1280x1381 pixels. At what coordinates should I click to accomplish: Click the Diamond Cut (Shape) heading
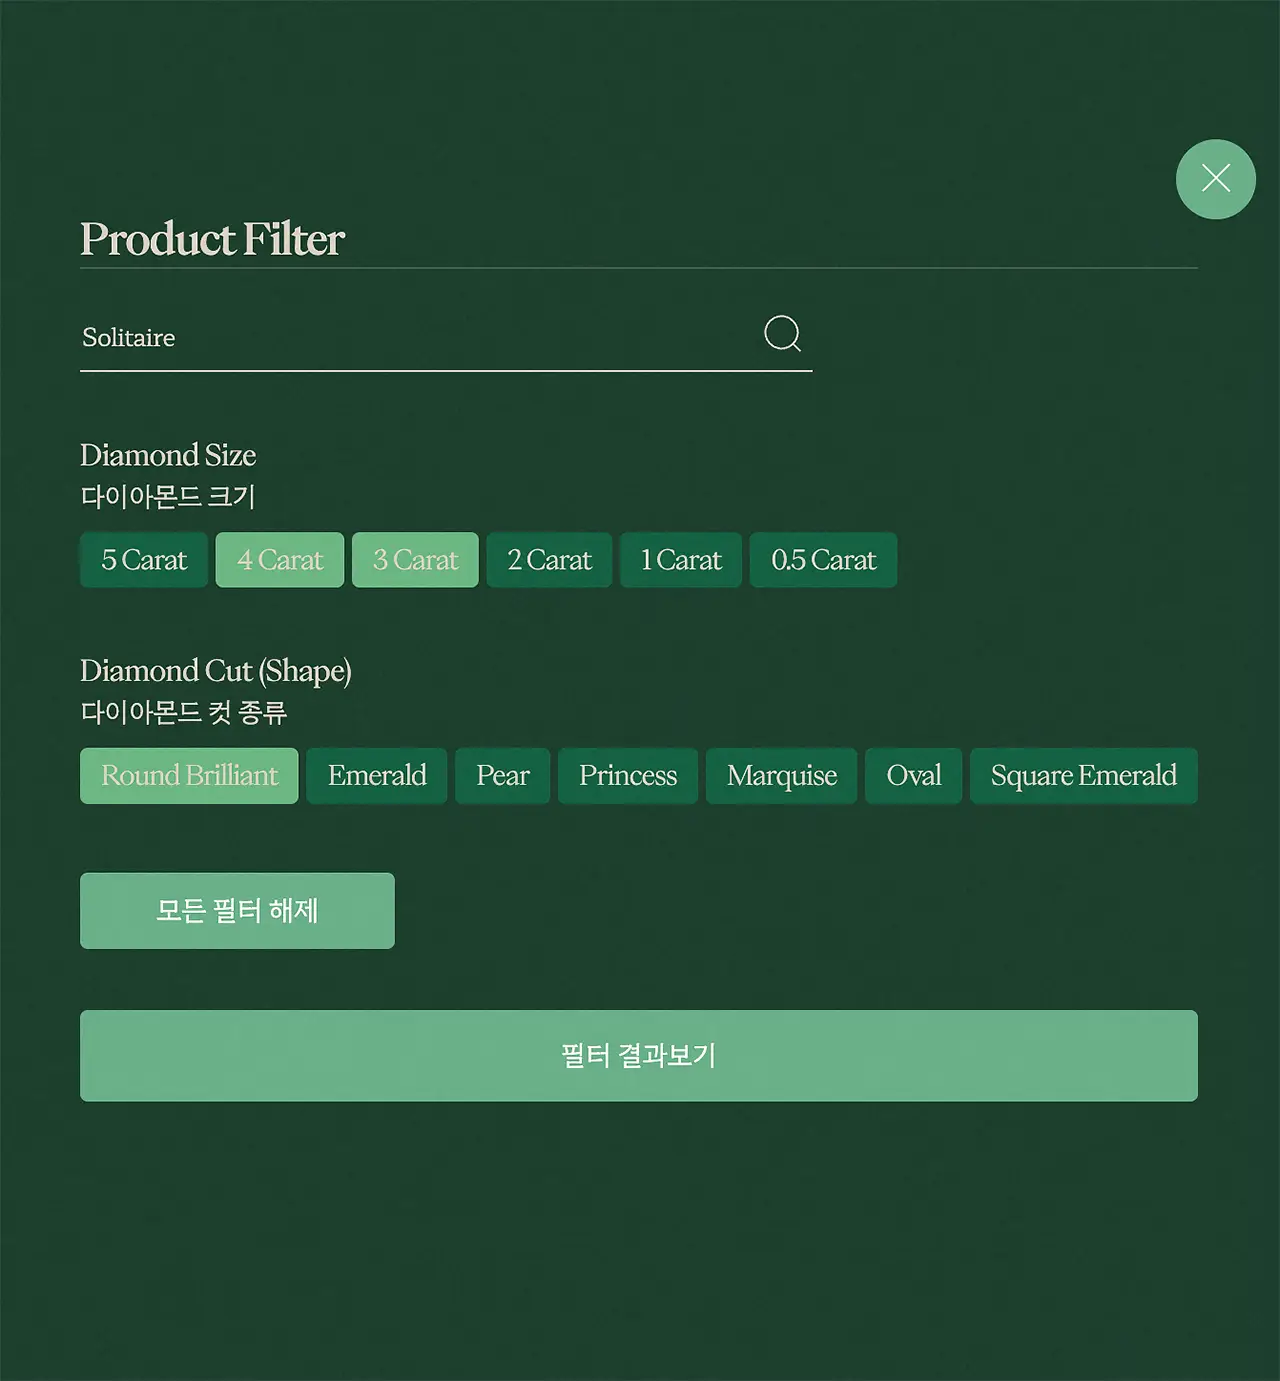(216, 671)
